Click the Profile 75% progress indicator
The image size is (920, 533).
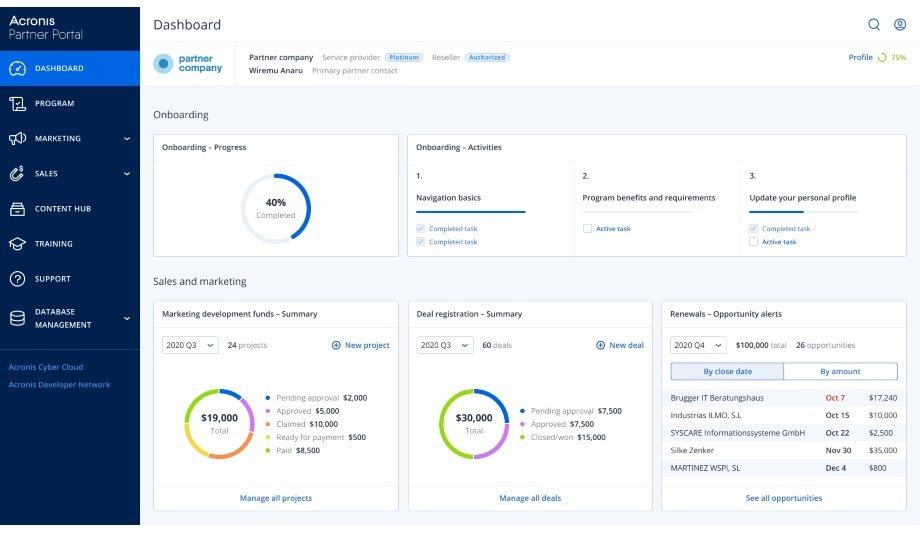(877, 58)
